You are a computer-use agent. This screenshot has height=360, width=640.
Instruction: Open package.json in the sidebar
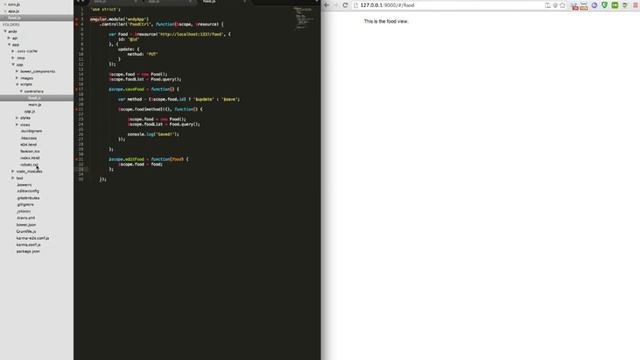click(28, 251)
